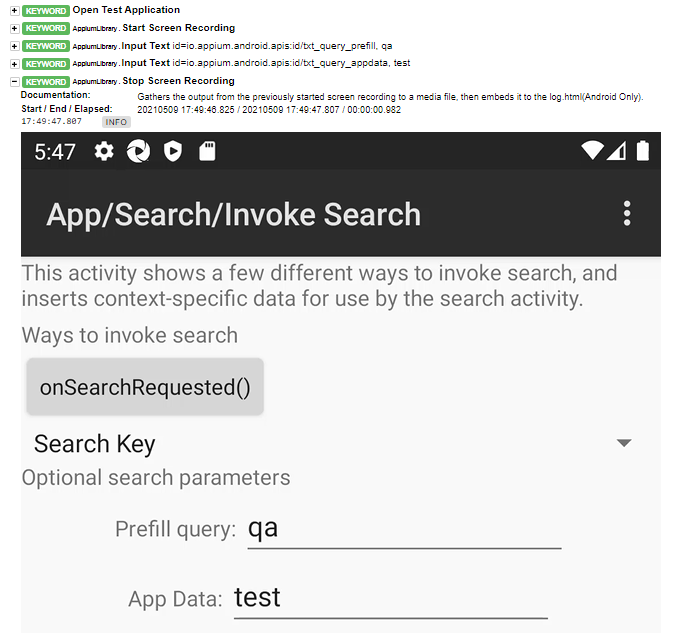Click the SD card status icon

point(207,152)
